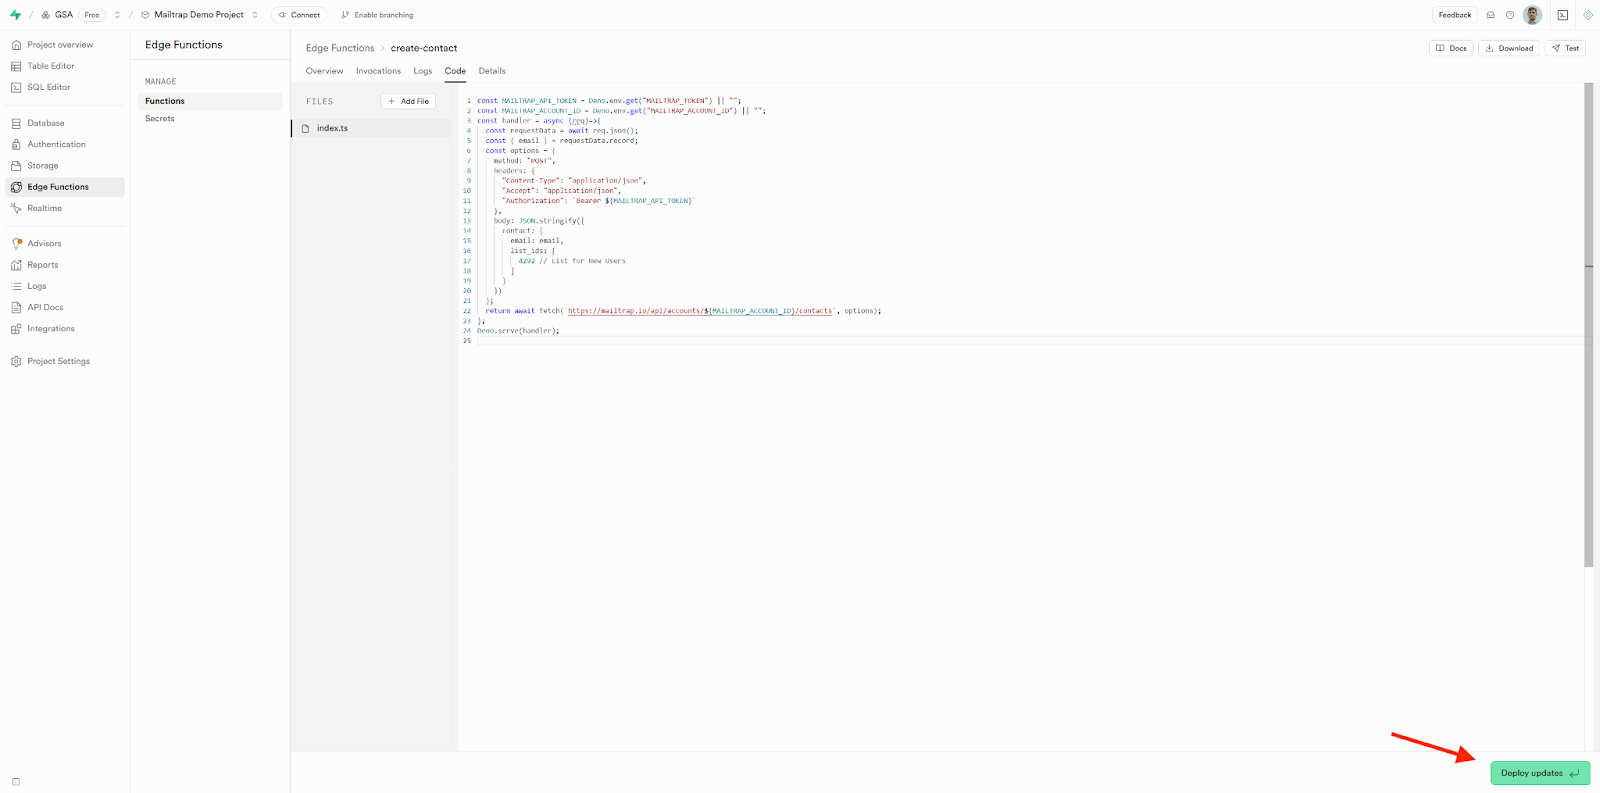Open Table Editor in sidebar
This screenshot has height=793, width=1600.
point(51,66)
